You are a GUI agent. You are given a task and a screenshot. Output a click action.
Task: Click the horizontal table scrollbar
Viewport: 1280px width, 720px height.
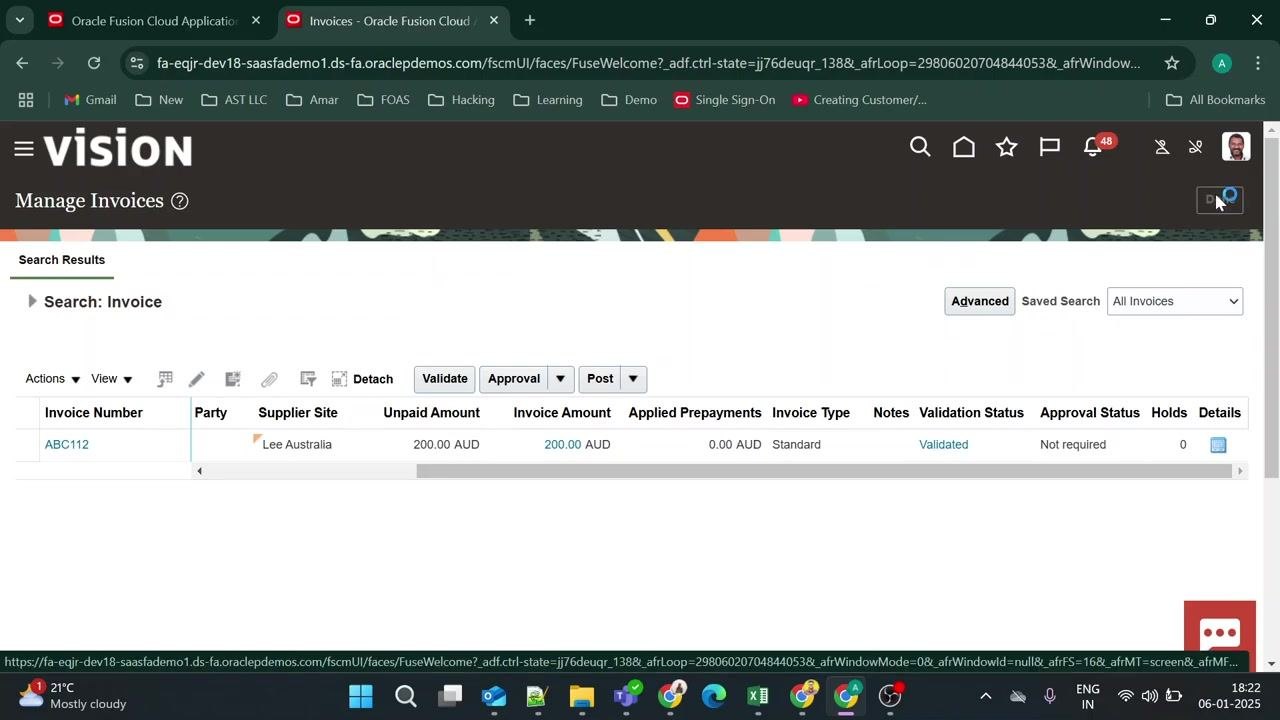pos(824,471)
